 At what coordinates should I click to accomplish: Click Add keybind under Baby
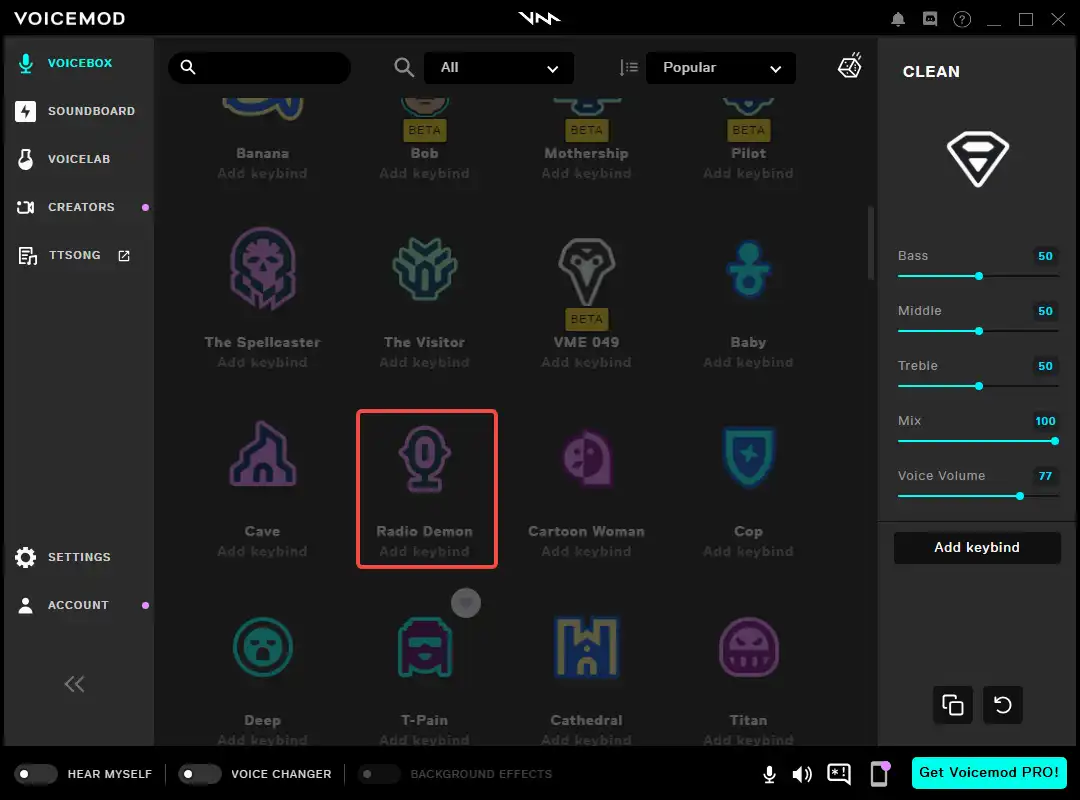749,362
